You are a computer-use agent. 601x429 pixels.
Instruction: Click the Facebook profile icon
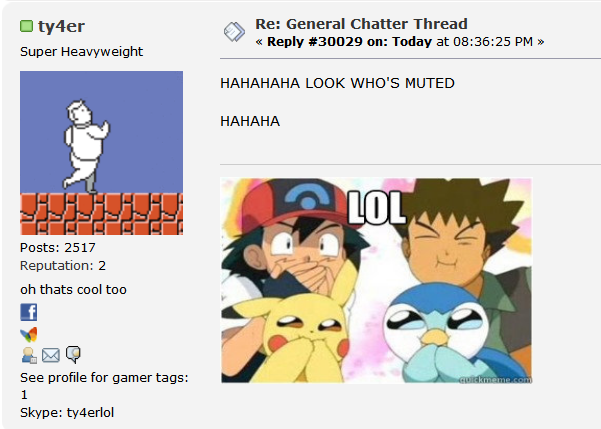pos(29,312)
